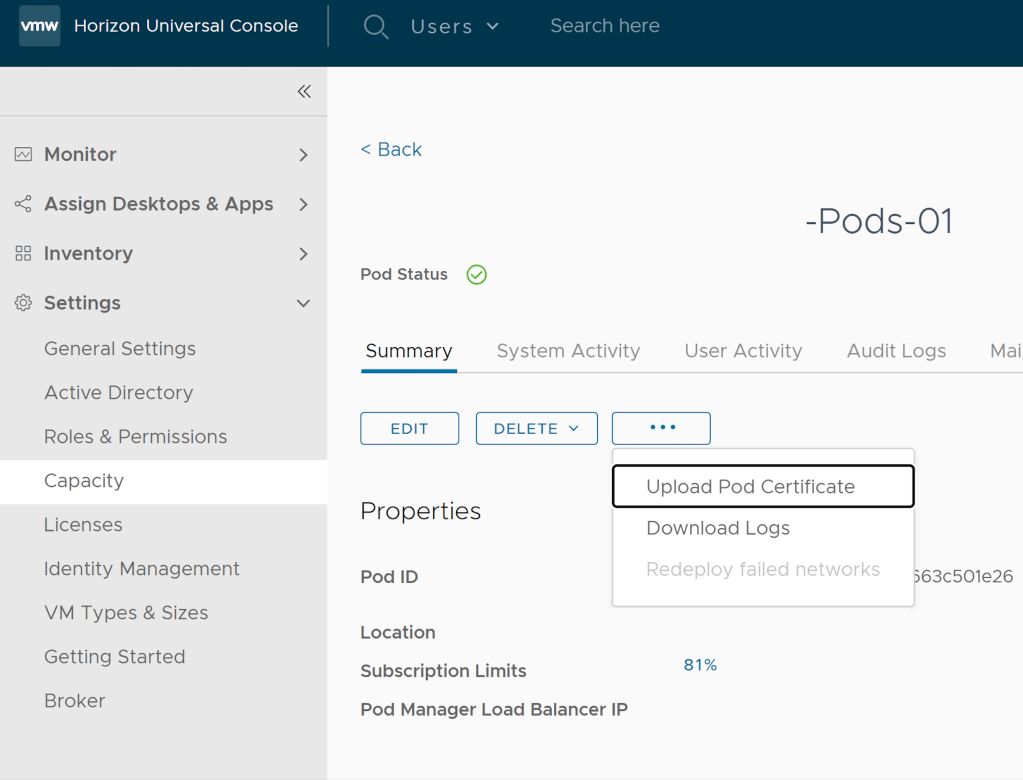
Task: Expand the Inventory section arrow
Action: click(x=303, y=254)
